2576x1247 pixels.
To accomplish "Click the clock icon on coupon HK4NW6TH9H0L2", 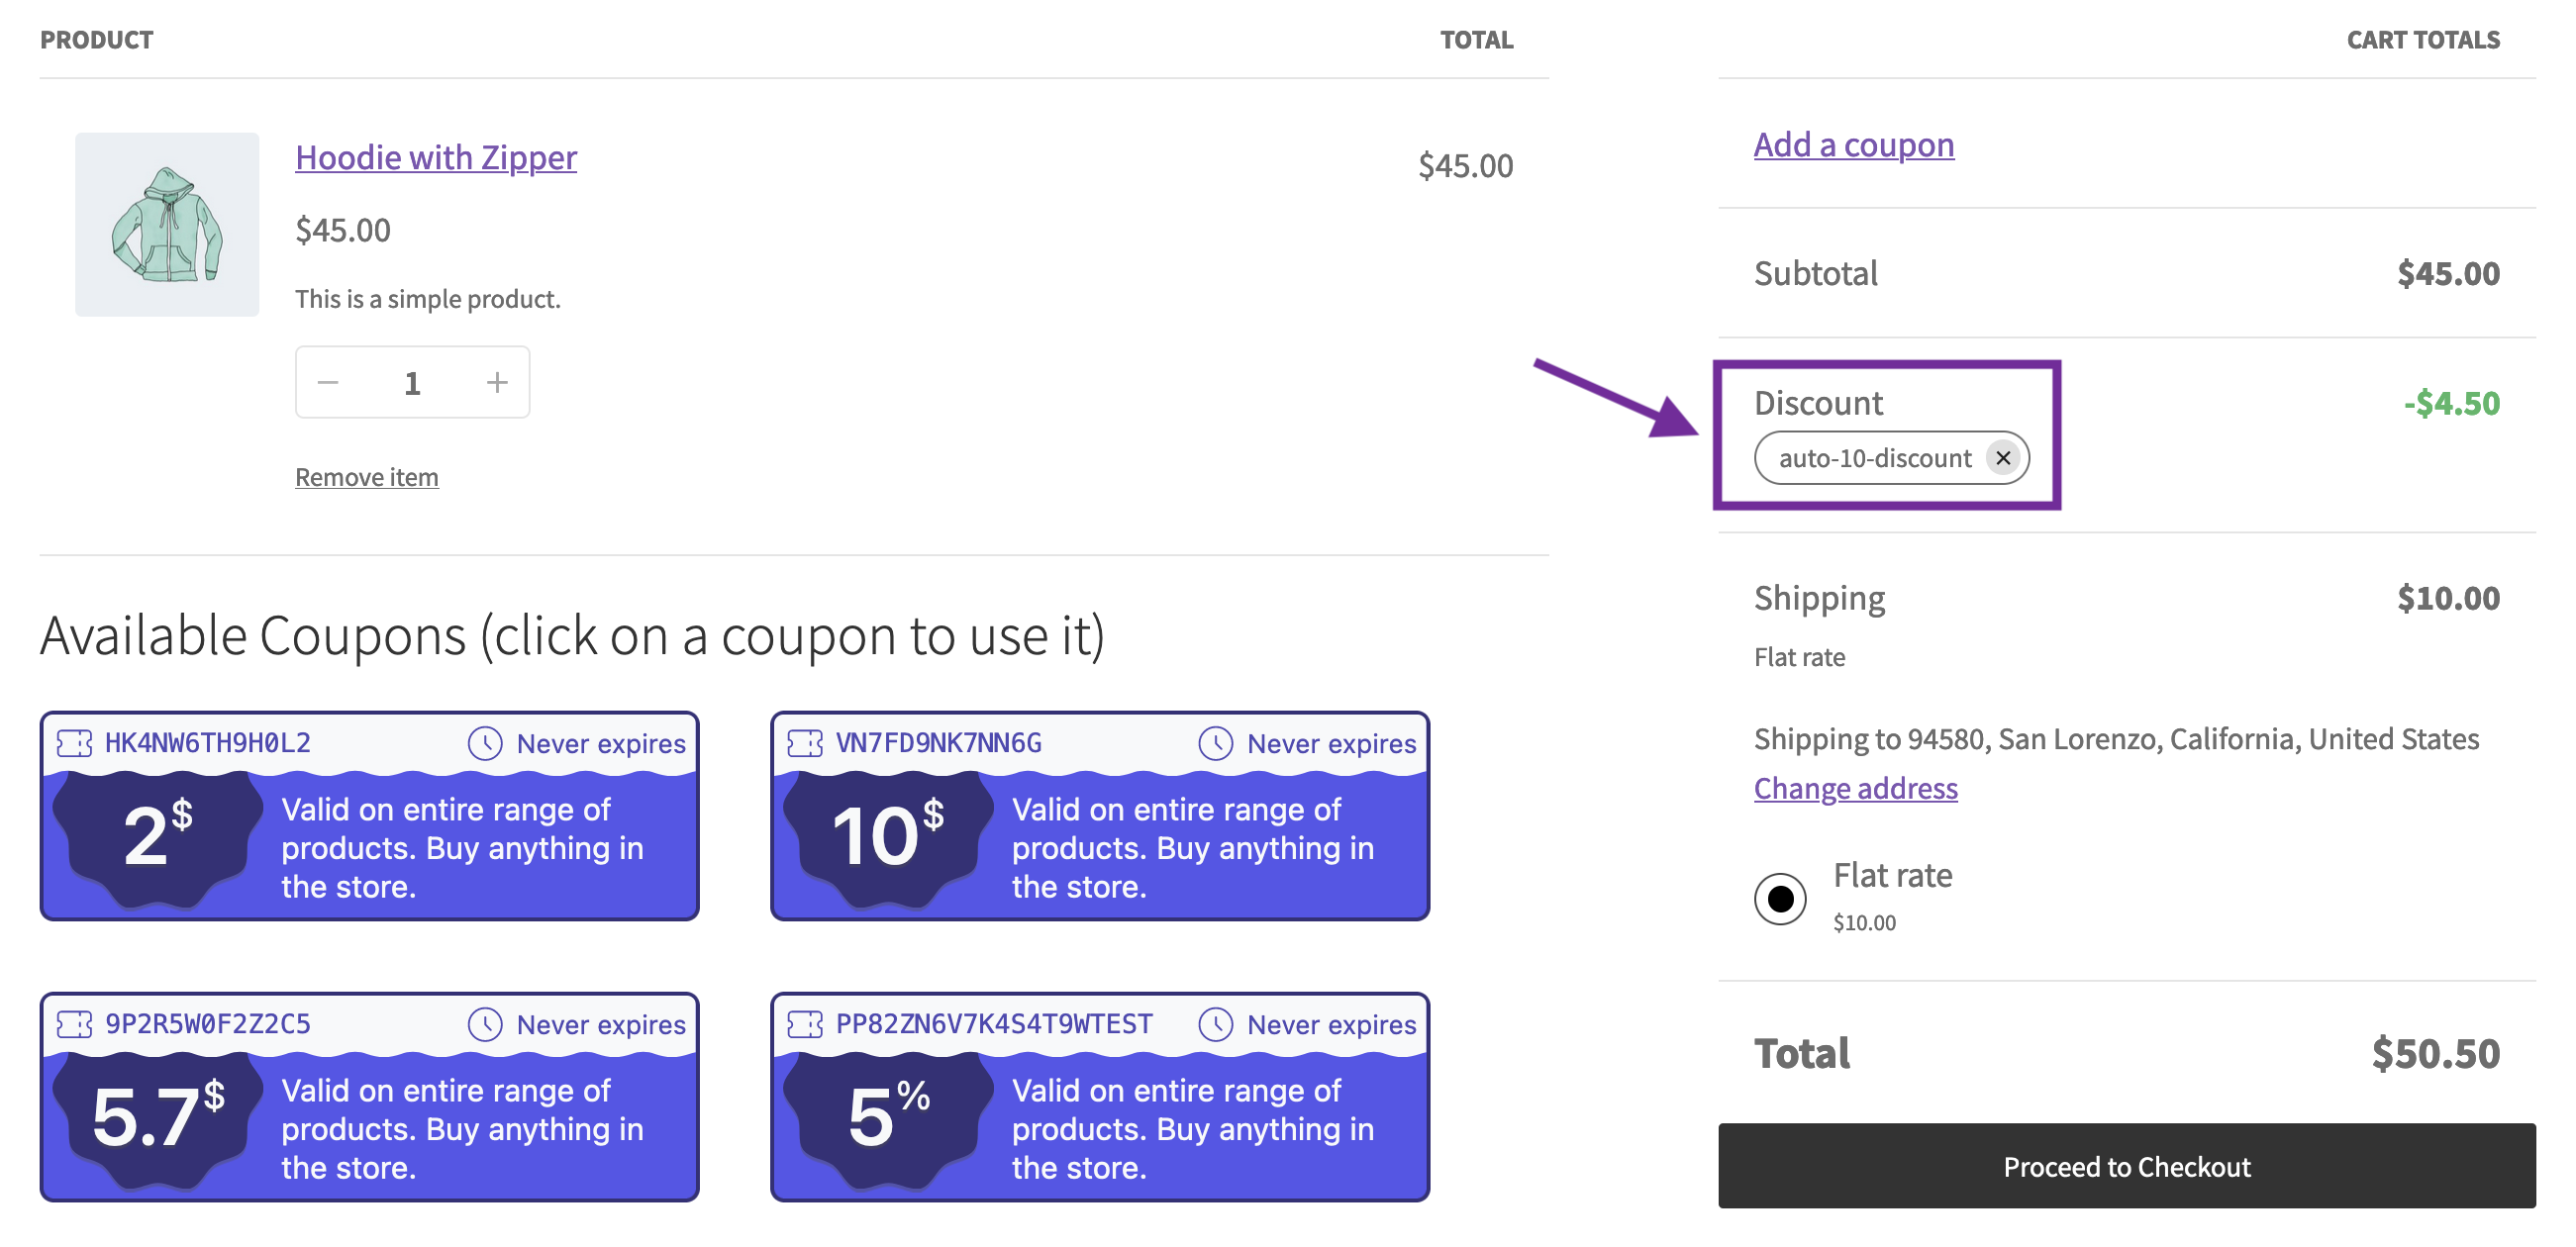I will [x=486, y=743].
